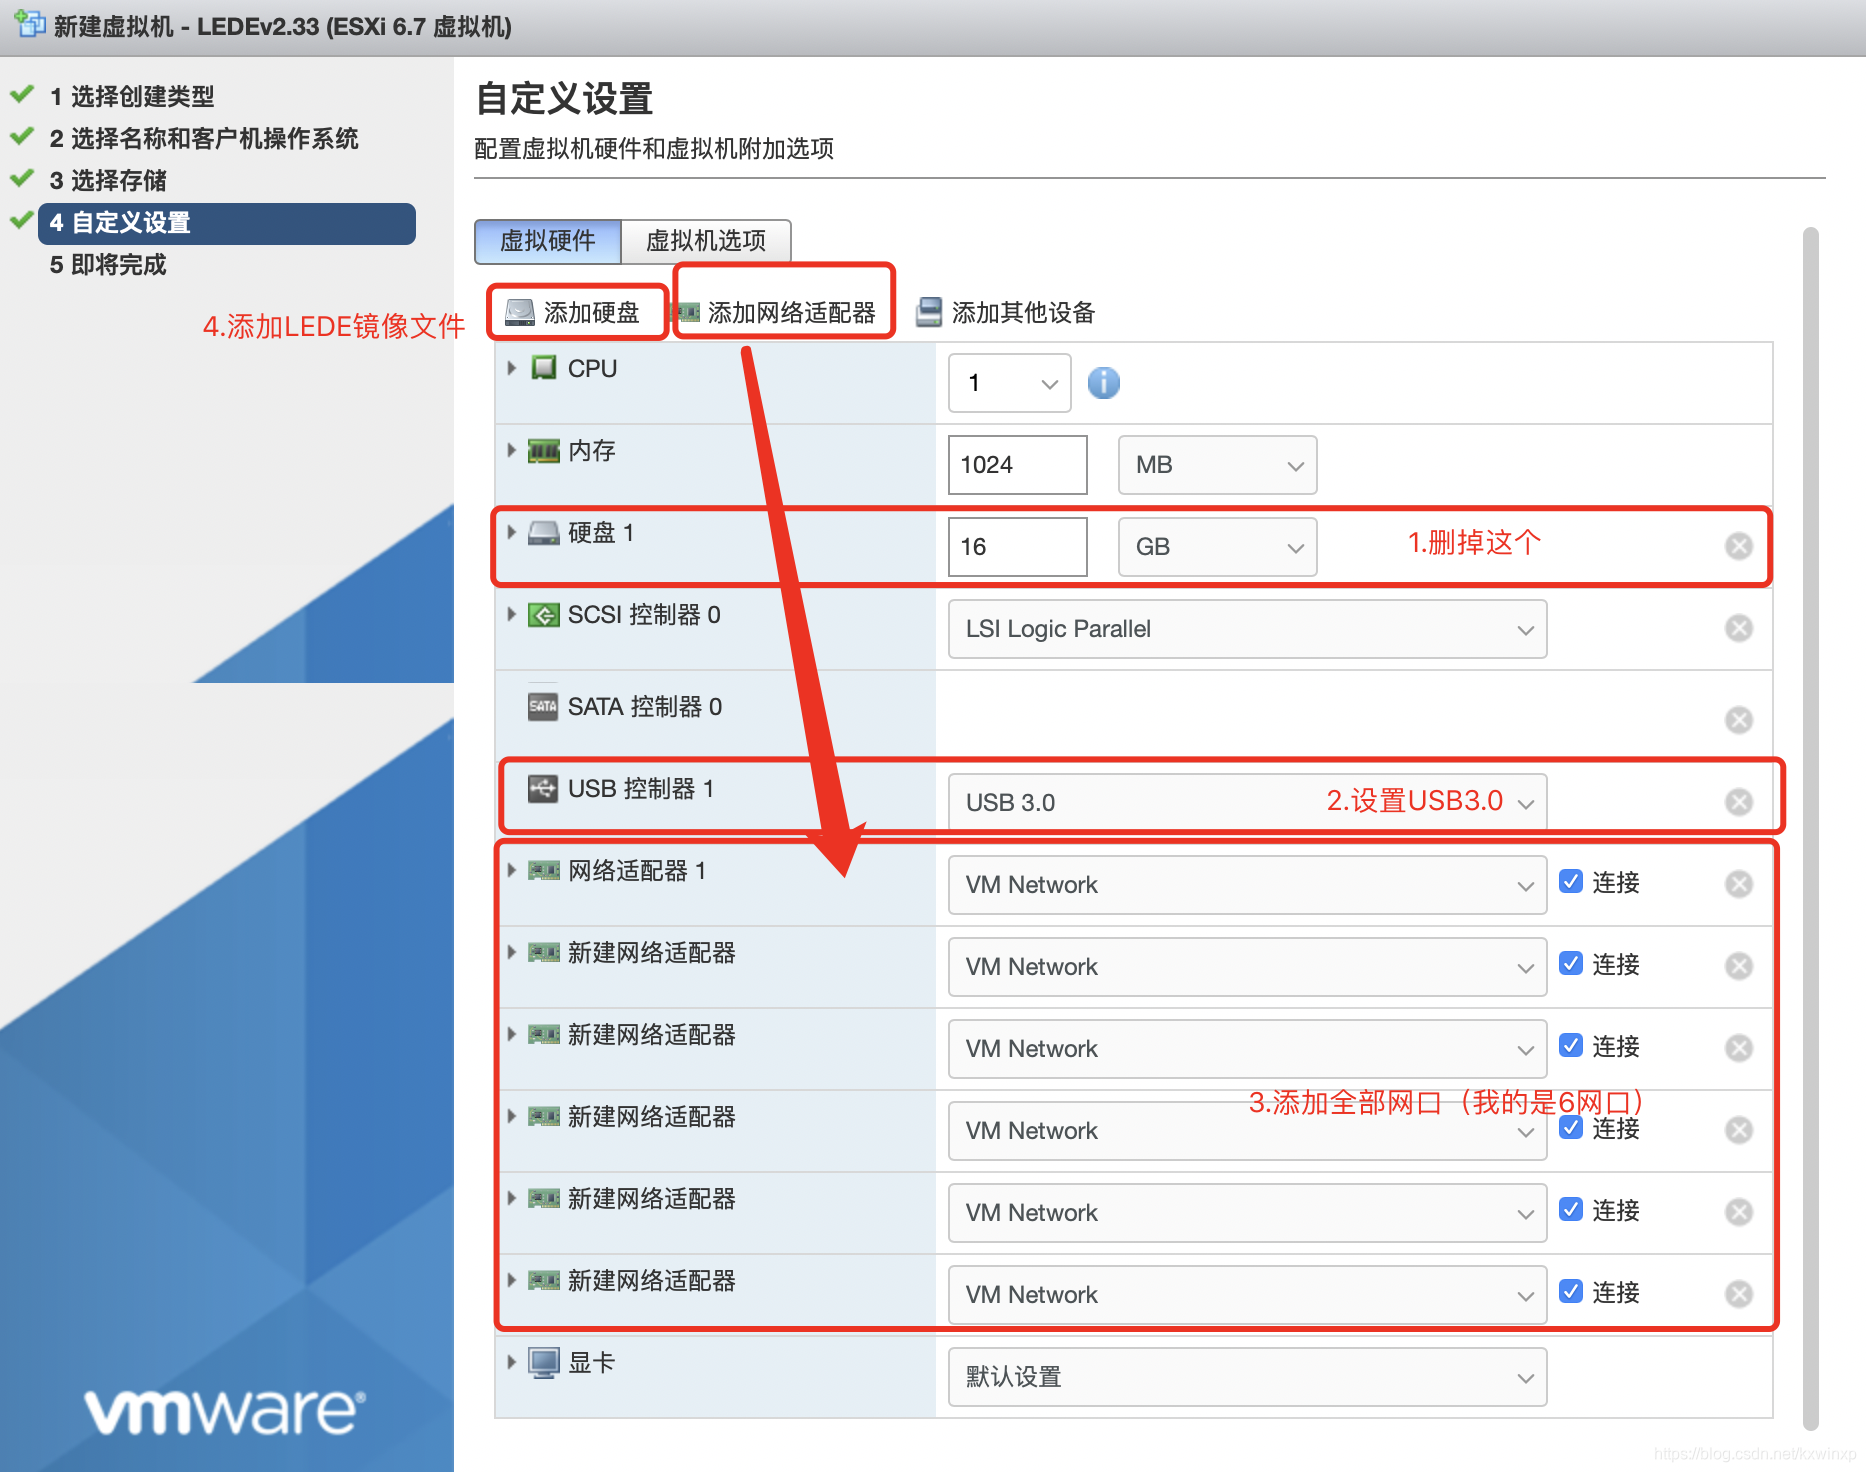Click the video card (显卡) monitor icon
This screenshot has width=1866, height=1472.
click(544, 1363)
